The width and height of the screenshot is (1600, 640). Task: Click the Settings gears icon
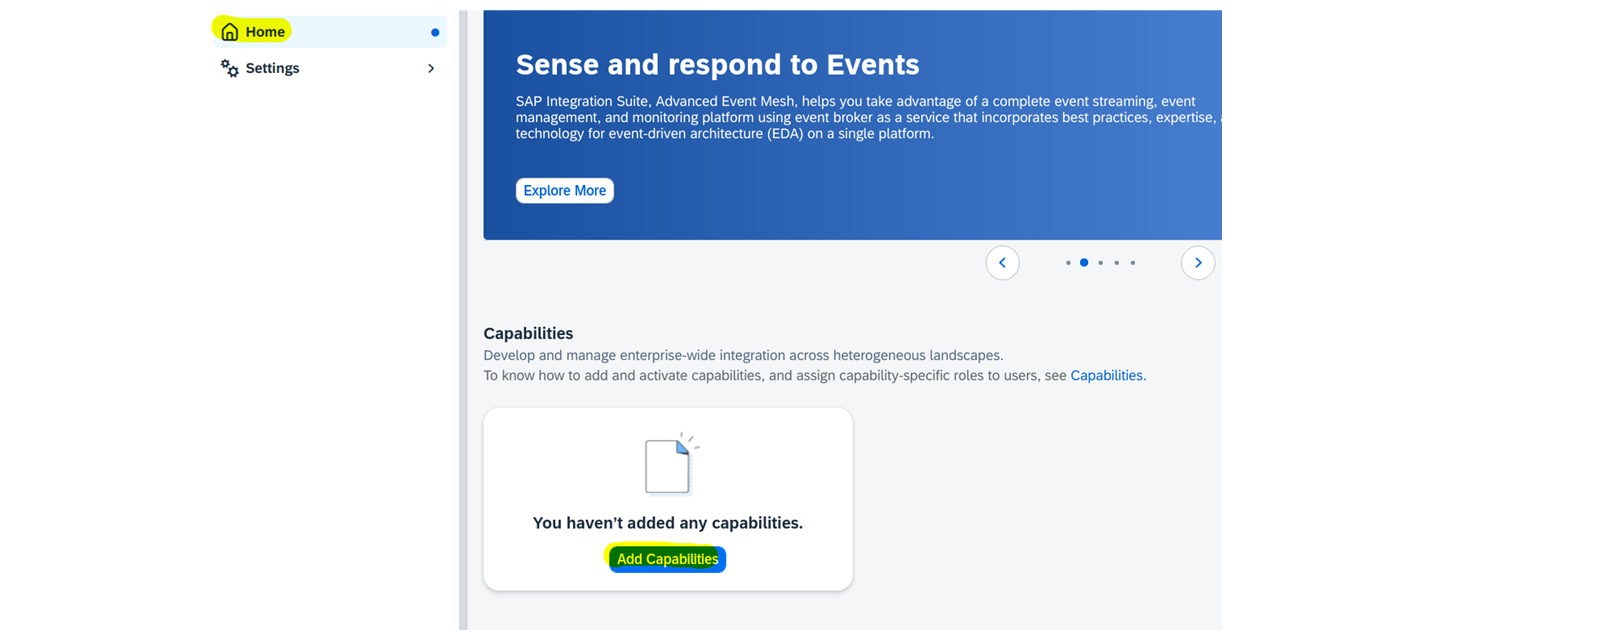230,68
